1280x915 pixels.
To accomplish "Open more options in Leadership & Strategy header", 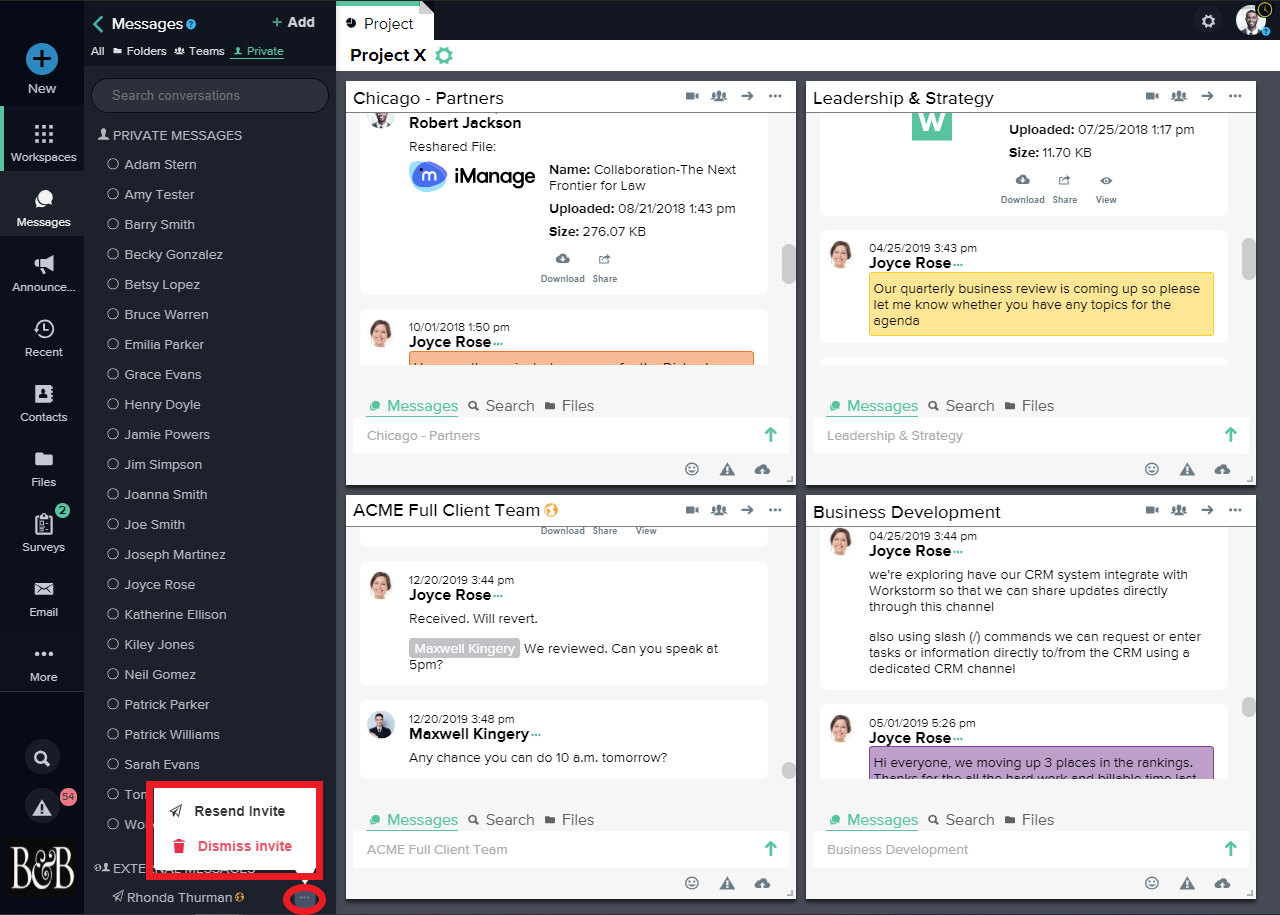I will click(x=1235, y=96).
